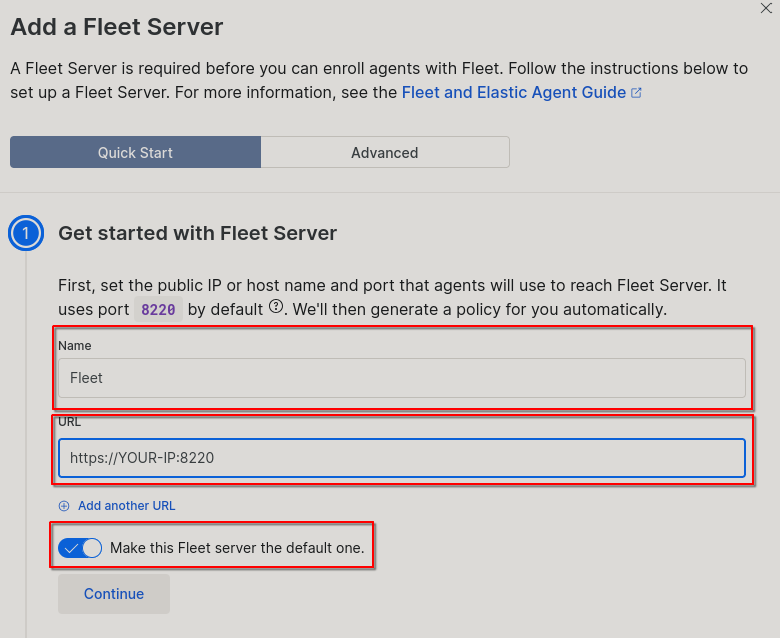
Task: Click the external link icon after Guide
Action: coord(636,92)
